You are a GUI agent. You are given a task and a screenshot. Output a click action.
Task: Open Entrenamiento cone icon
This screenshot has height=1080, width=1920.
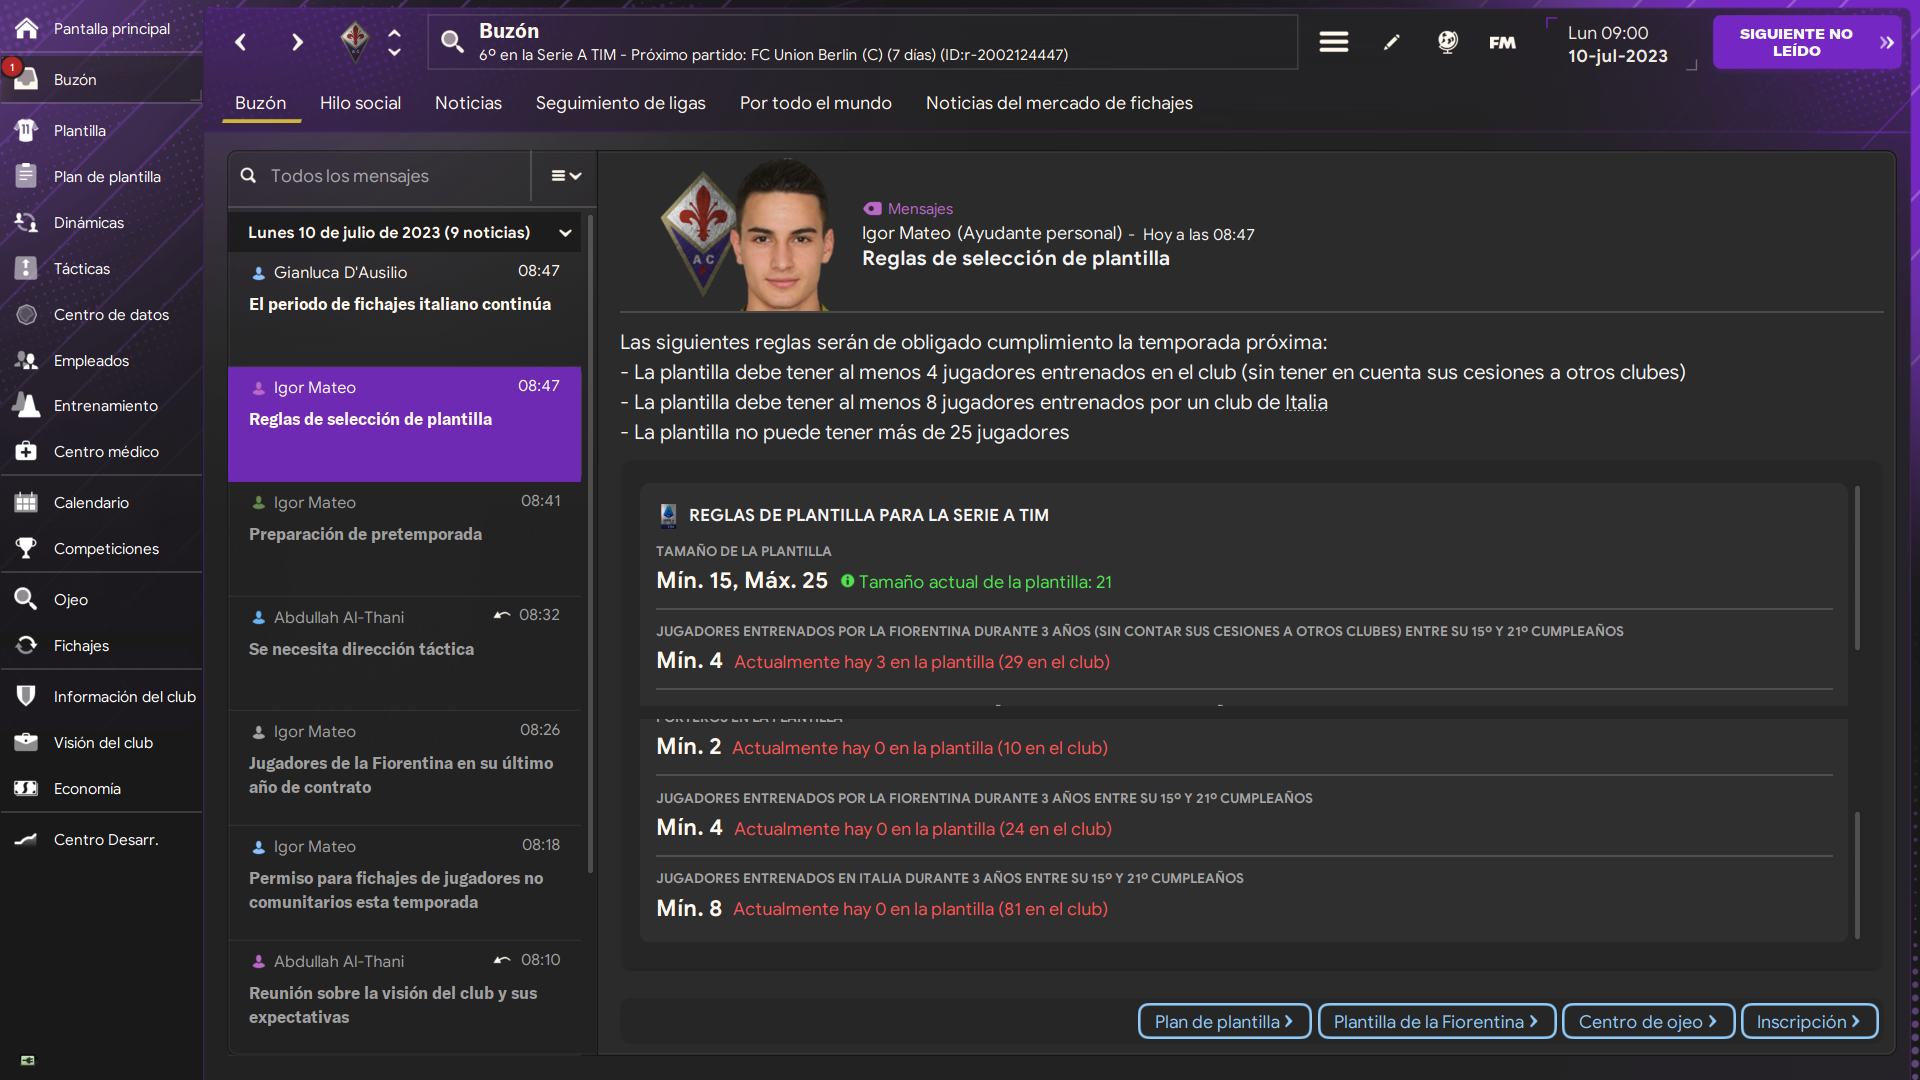click(x=27, y=405)
